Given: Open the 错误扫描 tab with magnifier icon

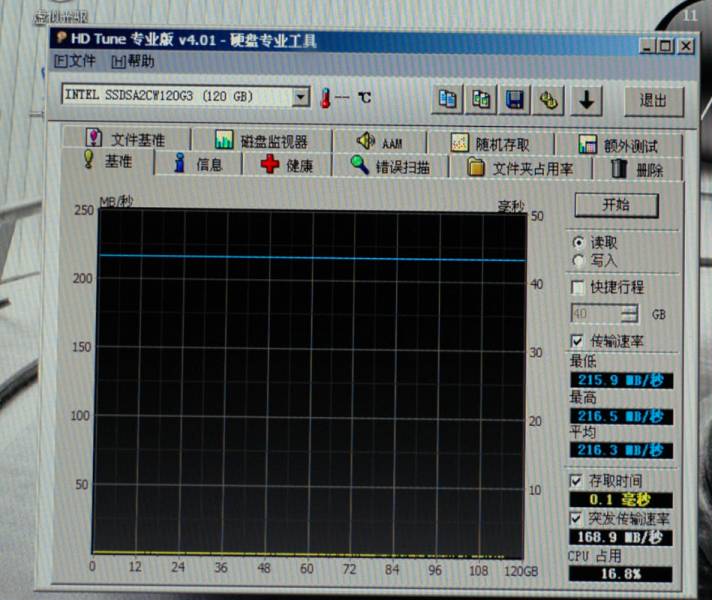Looking at the screenshot, I should click(x=391, y=167).
